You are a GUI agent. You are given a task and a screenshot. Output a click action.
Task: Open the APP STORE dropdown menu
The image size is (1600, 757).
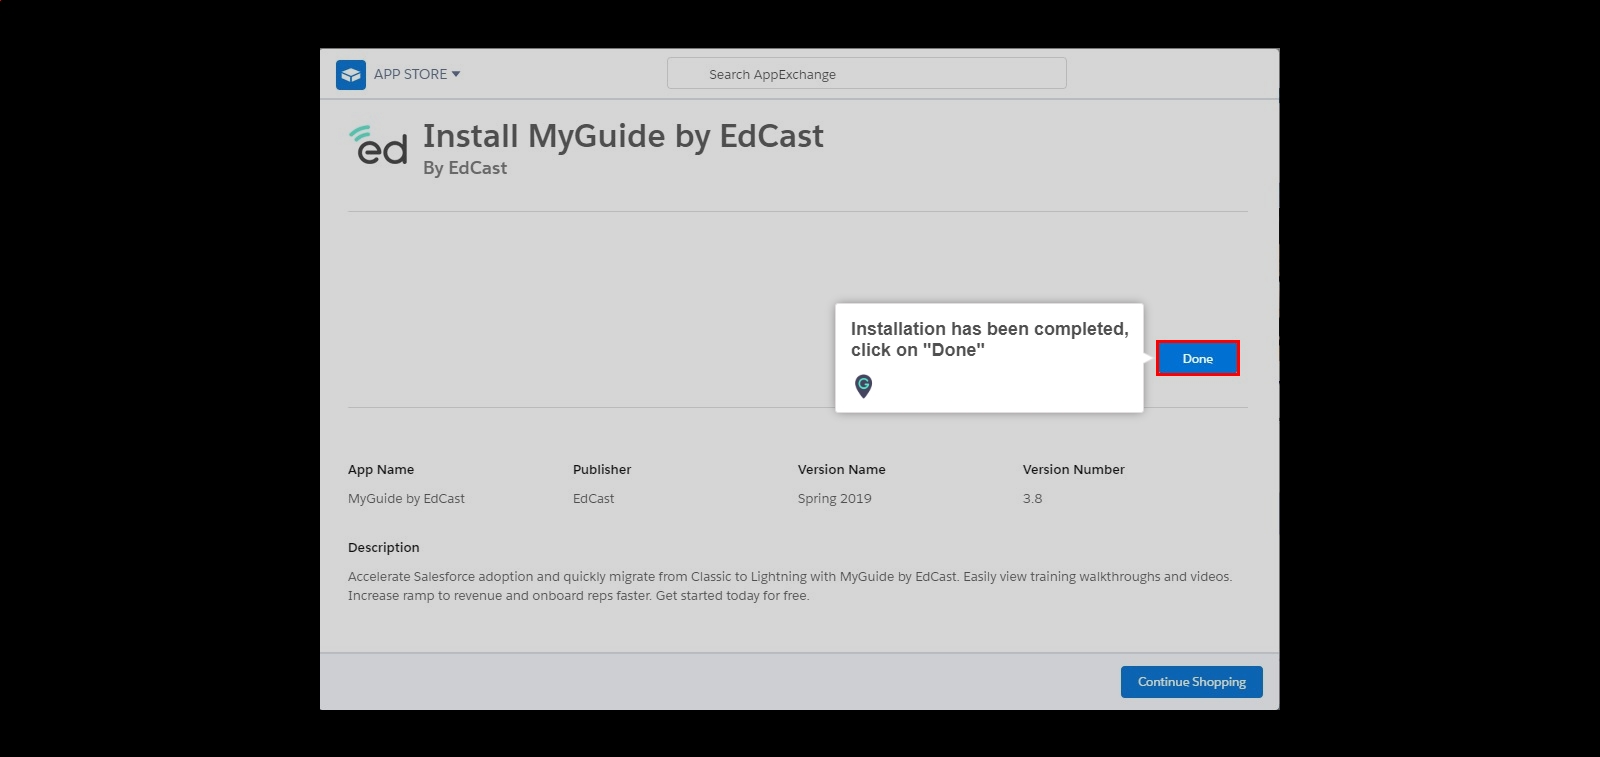point(417,74)
